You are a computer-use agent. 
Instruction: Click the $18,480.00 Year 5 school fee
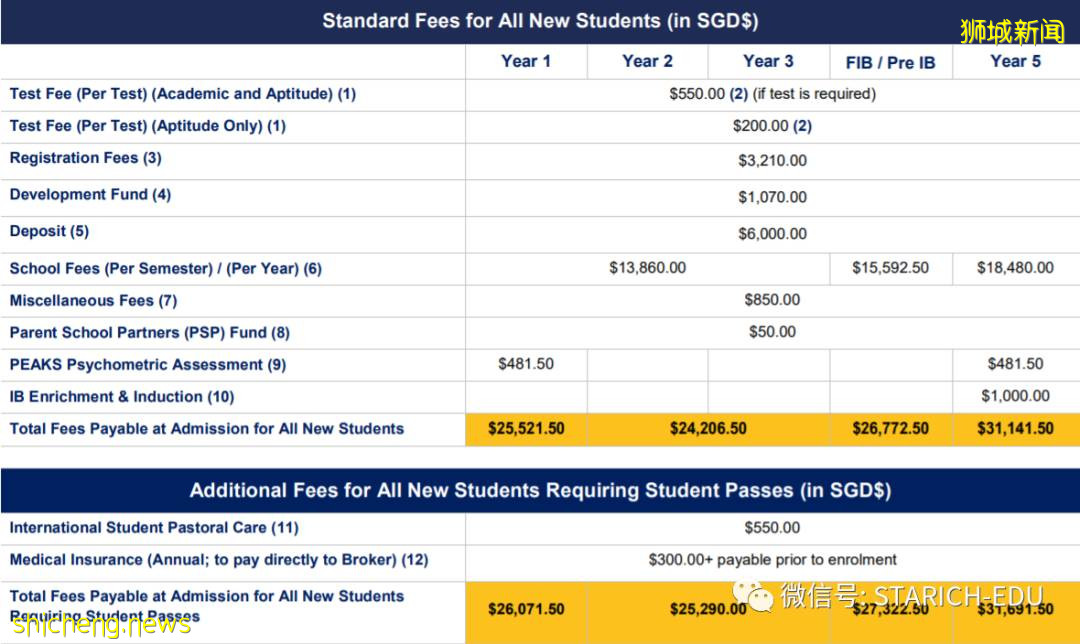click(x=1015, y=268)
